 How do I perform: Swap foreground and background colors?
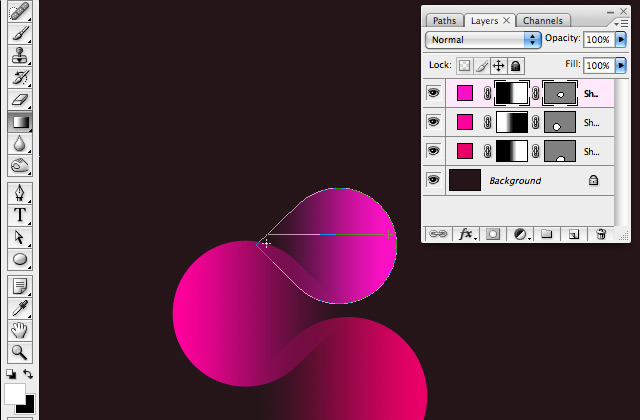[28, 374]
